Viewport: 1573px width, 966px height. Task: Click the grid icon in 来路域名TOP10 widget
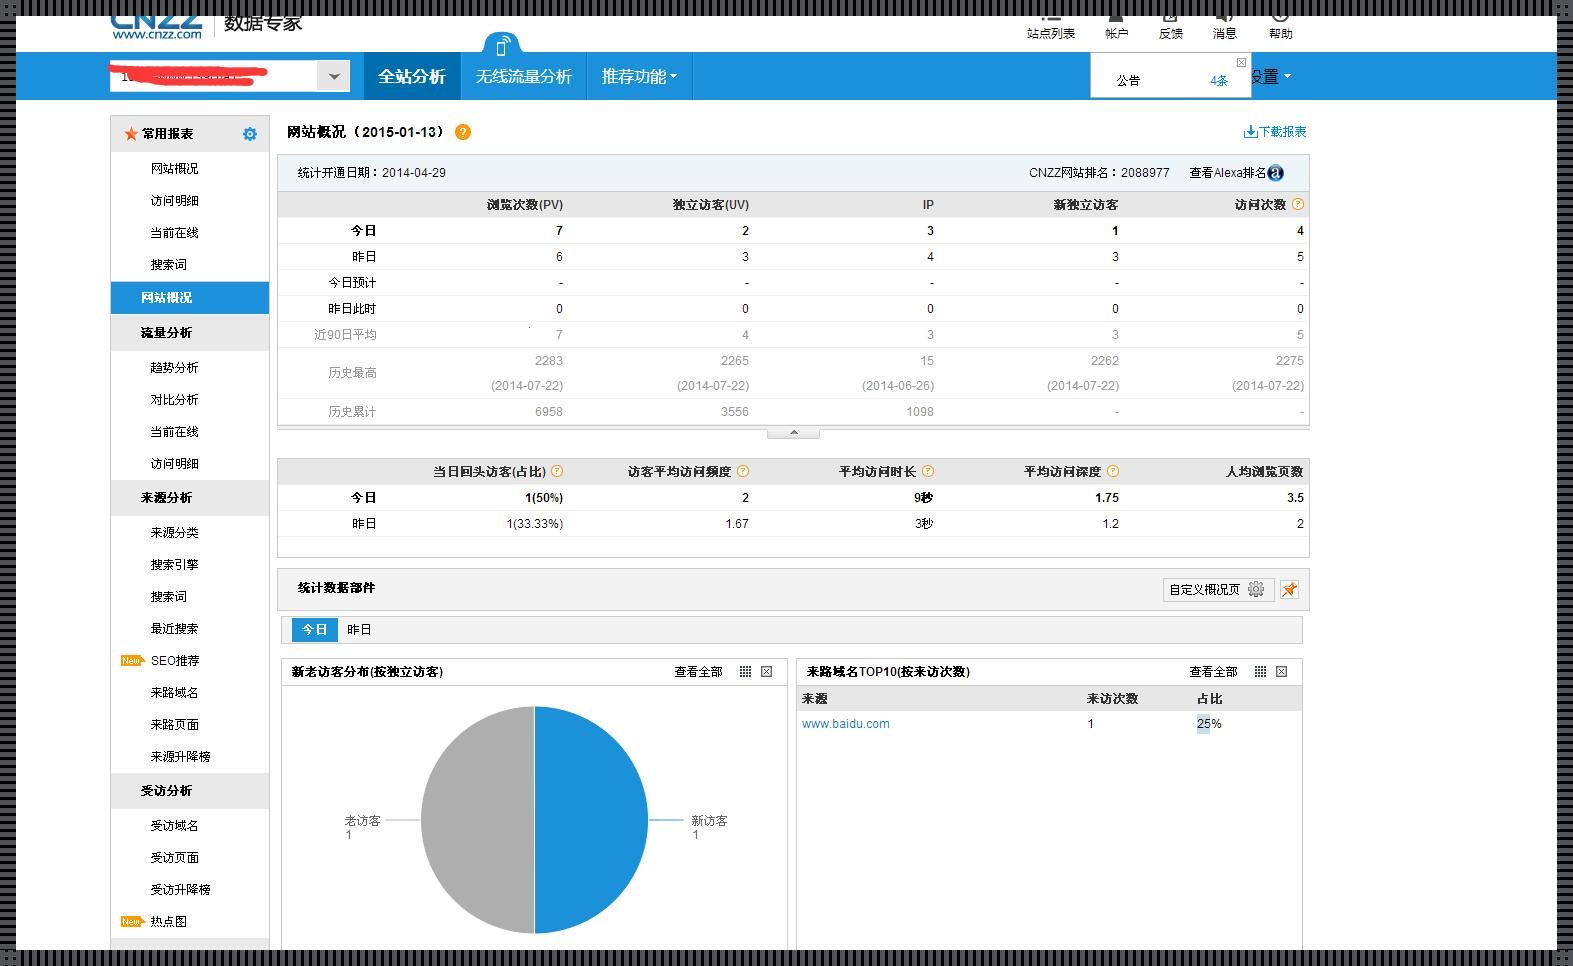[1260, 672]
